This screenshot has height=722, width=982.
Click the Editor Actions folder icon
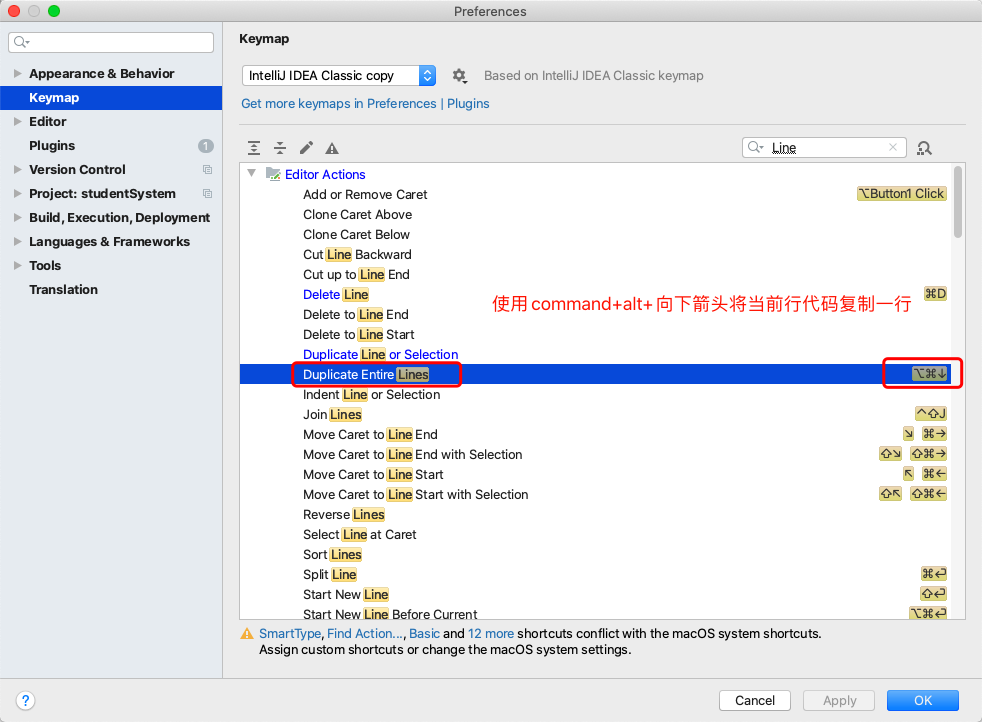click(273, 174)
